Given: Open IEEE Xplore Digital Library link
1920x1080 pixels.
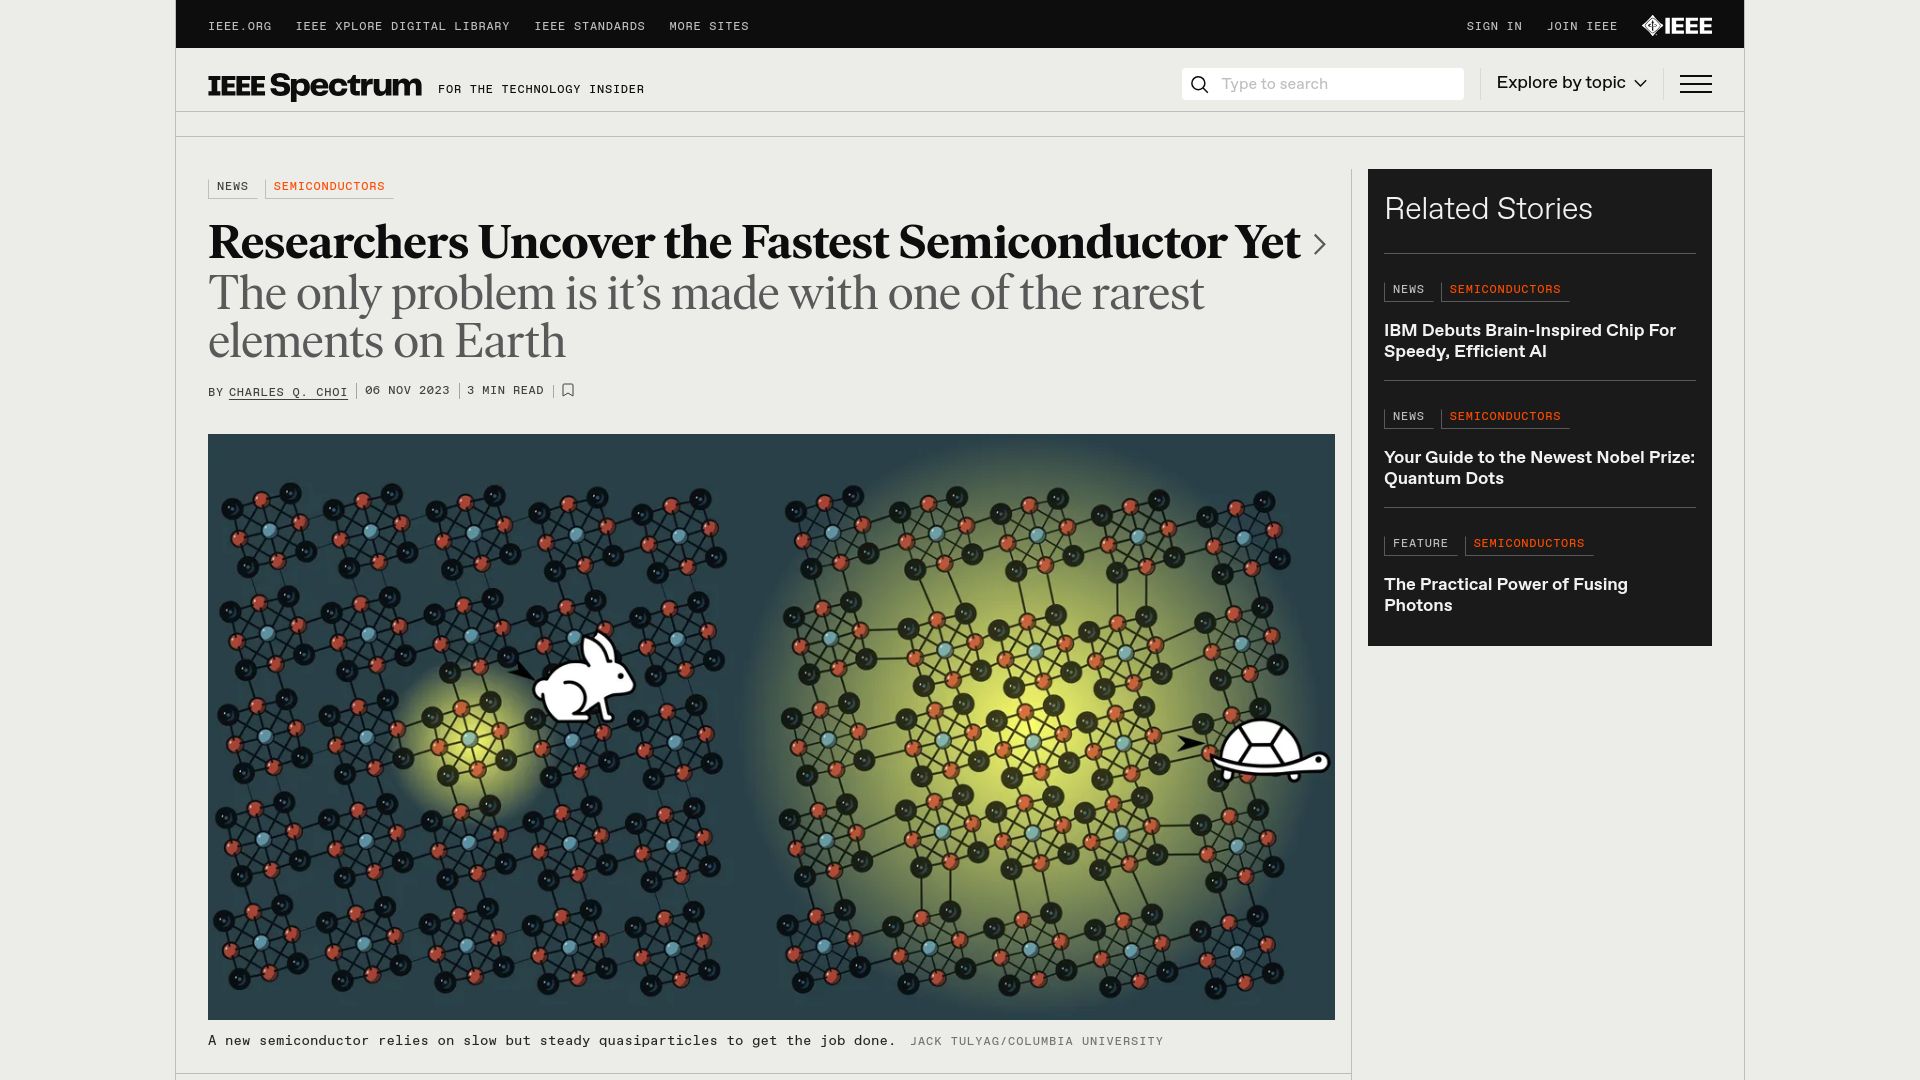Looking at the screenshot, I should coord(402,26).
